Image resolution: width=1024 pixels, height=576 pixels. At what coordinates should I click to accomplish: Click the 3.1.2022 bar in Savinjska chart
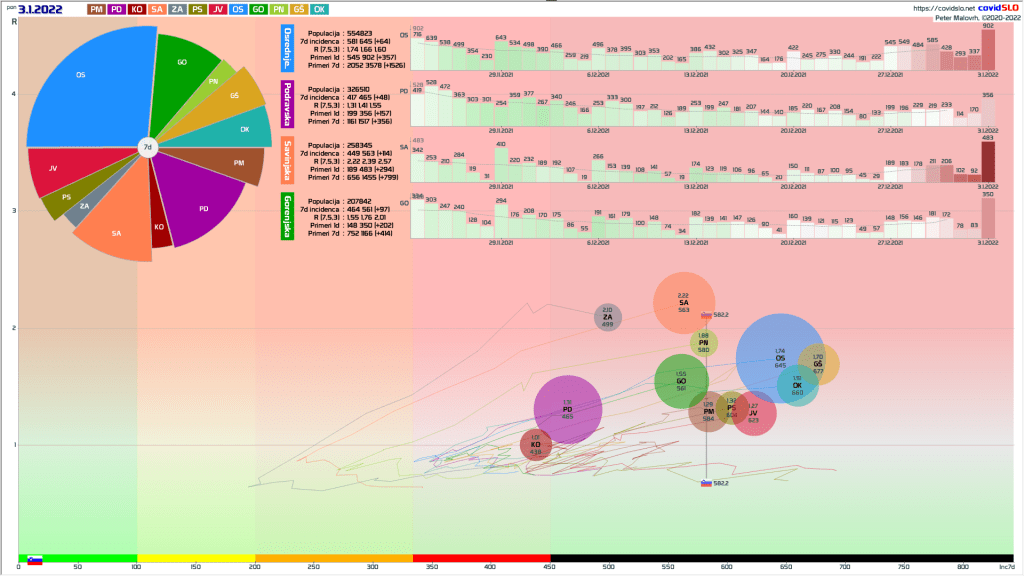[988, 161]
